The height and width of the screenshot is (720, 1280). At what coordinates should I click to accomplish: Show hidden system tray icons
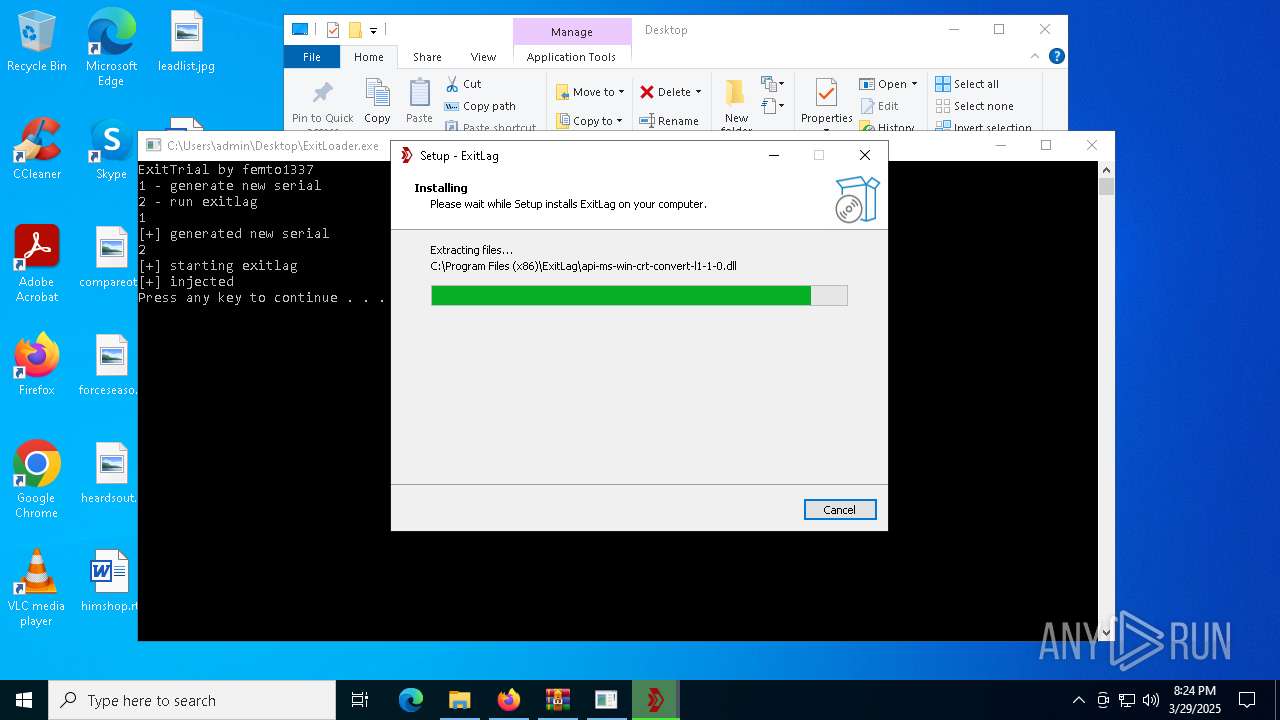(1078, 700)
